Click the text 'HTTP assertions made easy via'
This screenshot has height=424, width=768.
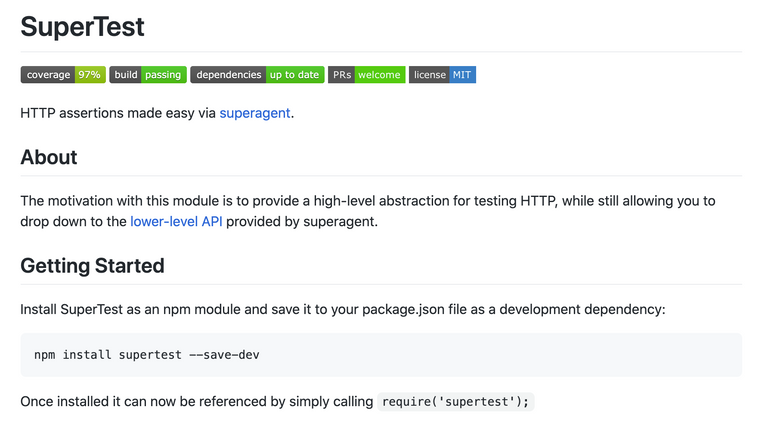118,113
